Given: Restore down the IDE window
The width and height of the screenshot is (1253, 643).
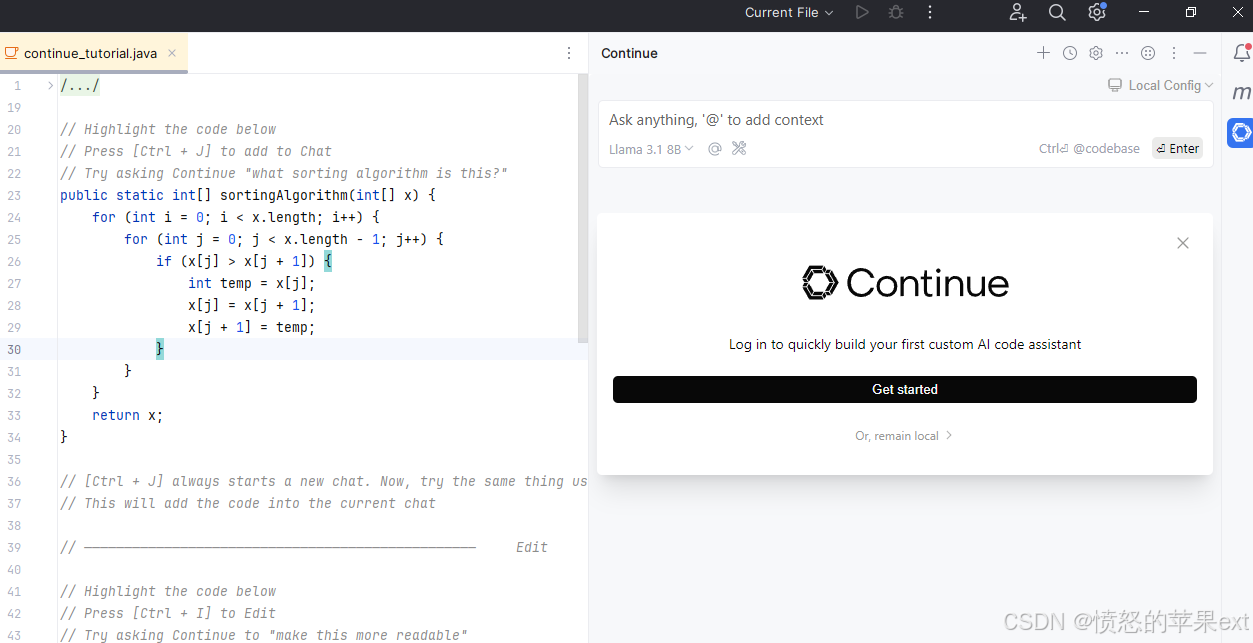Looking at the screenshot, I should [1191, 12].
